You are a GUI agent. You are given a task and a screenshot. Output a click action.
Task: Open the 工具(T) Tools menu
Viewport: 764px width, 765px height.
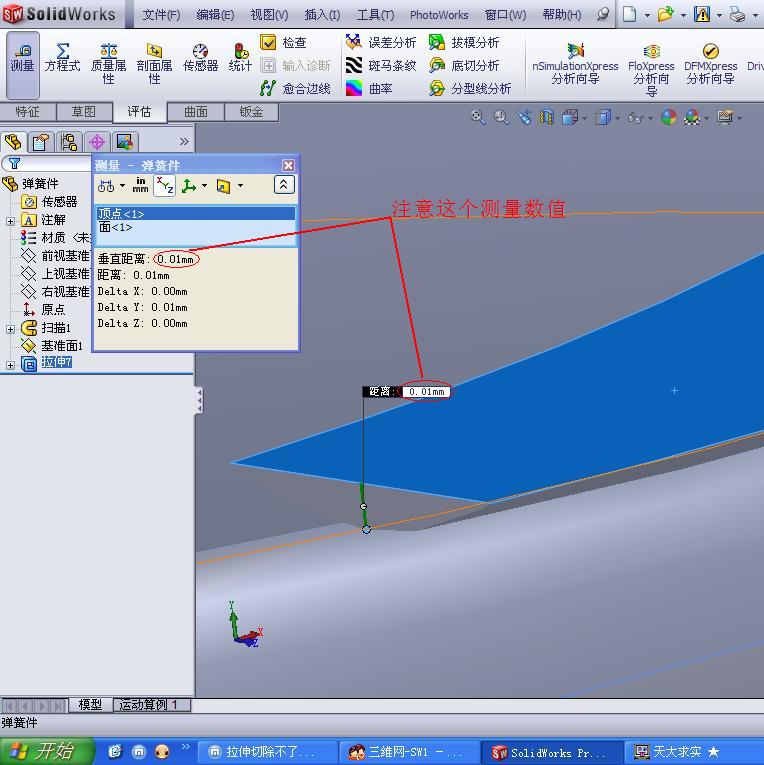(376, 15)
